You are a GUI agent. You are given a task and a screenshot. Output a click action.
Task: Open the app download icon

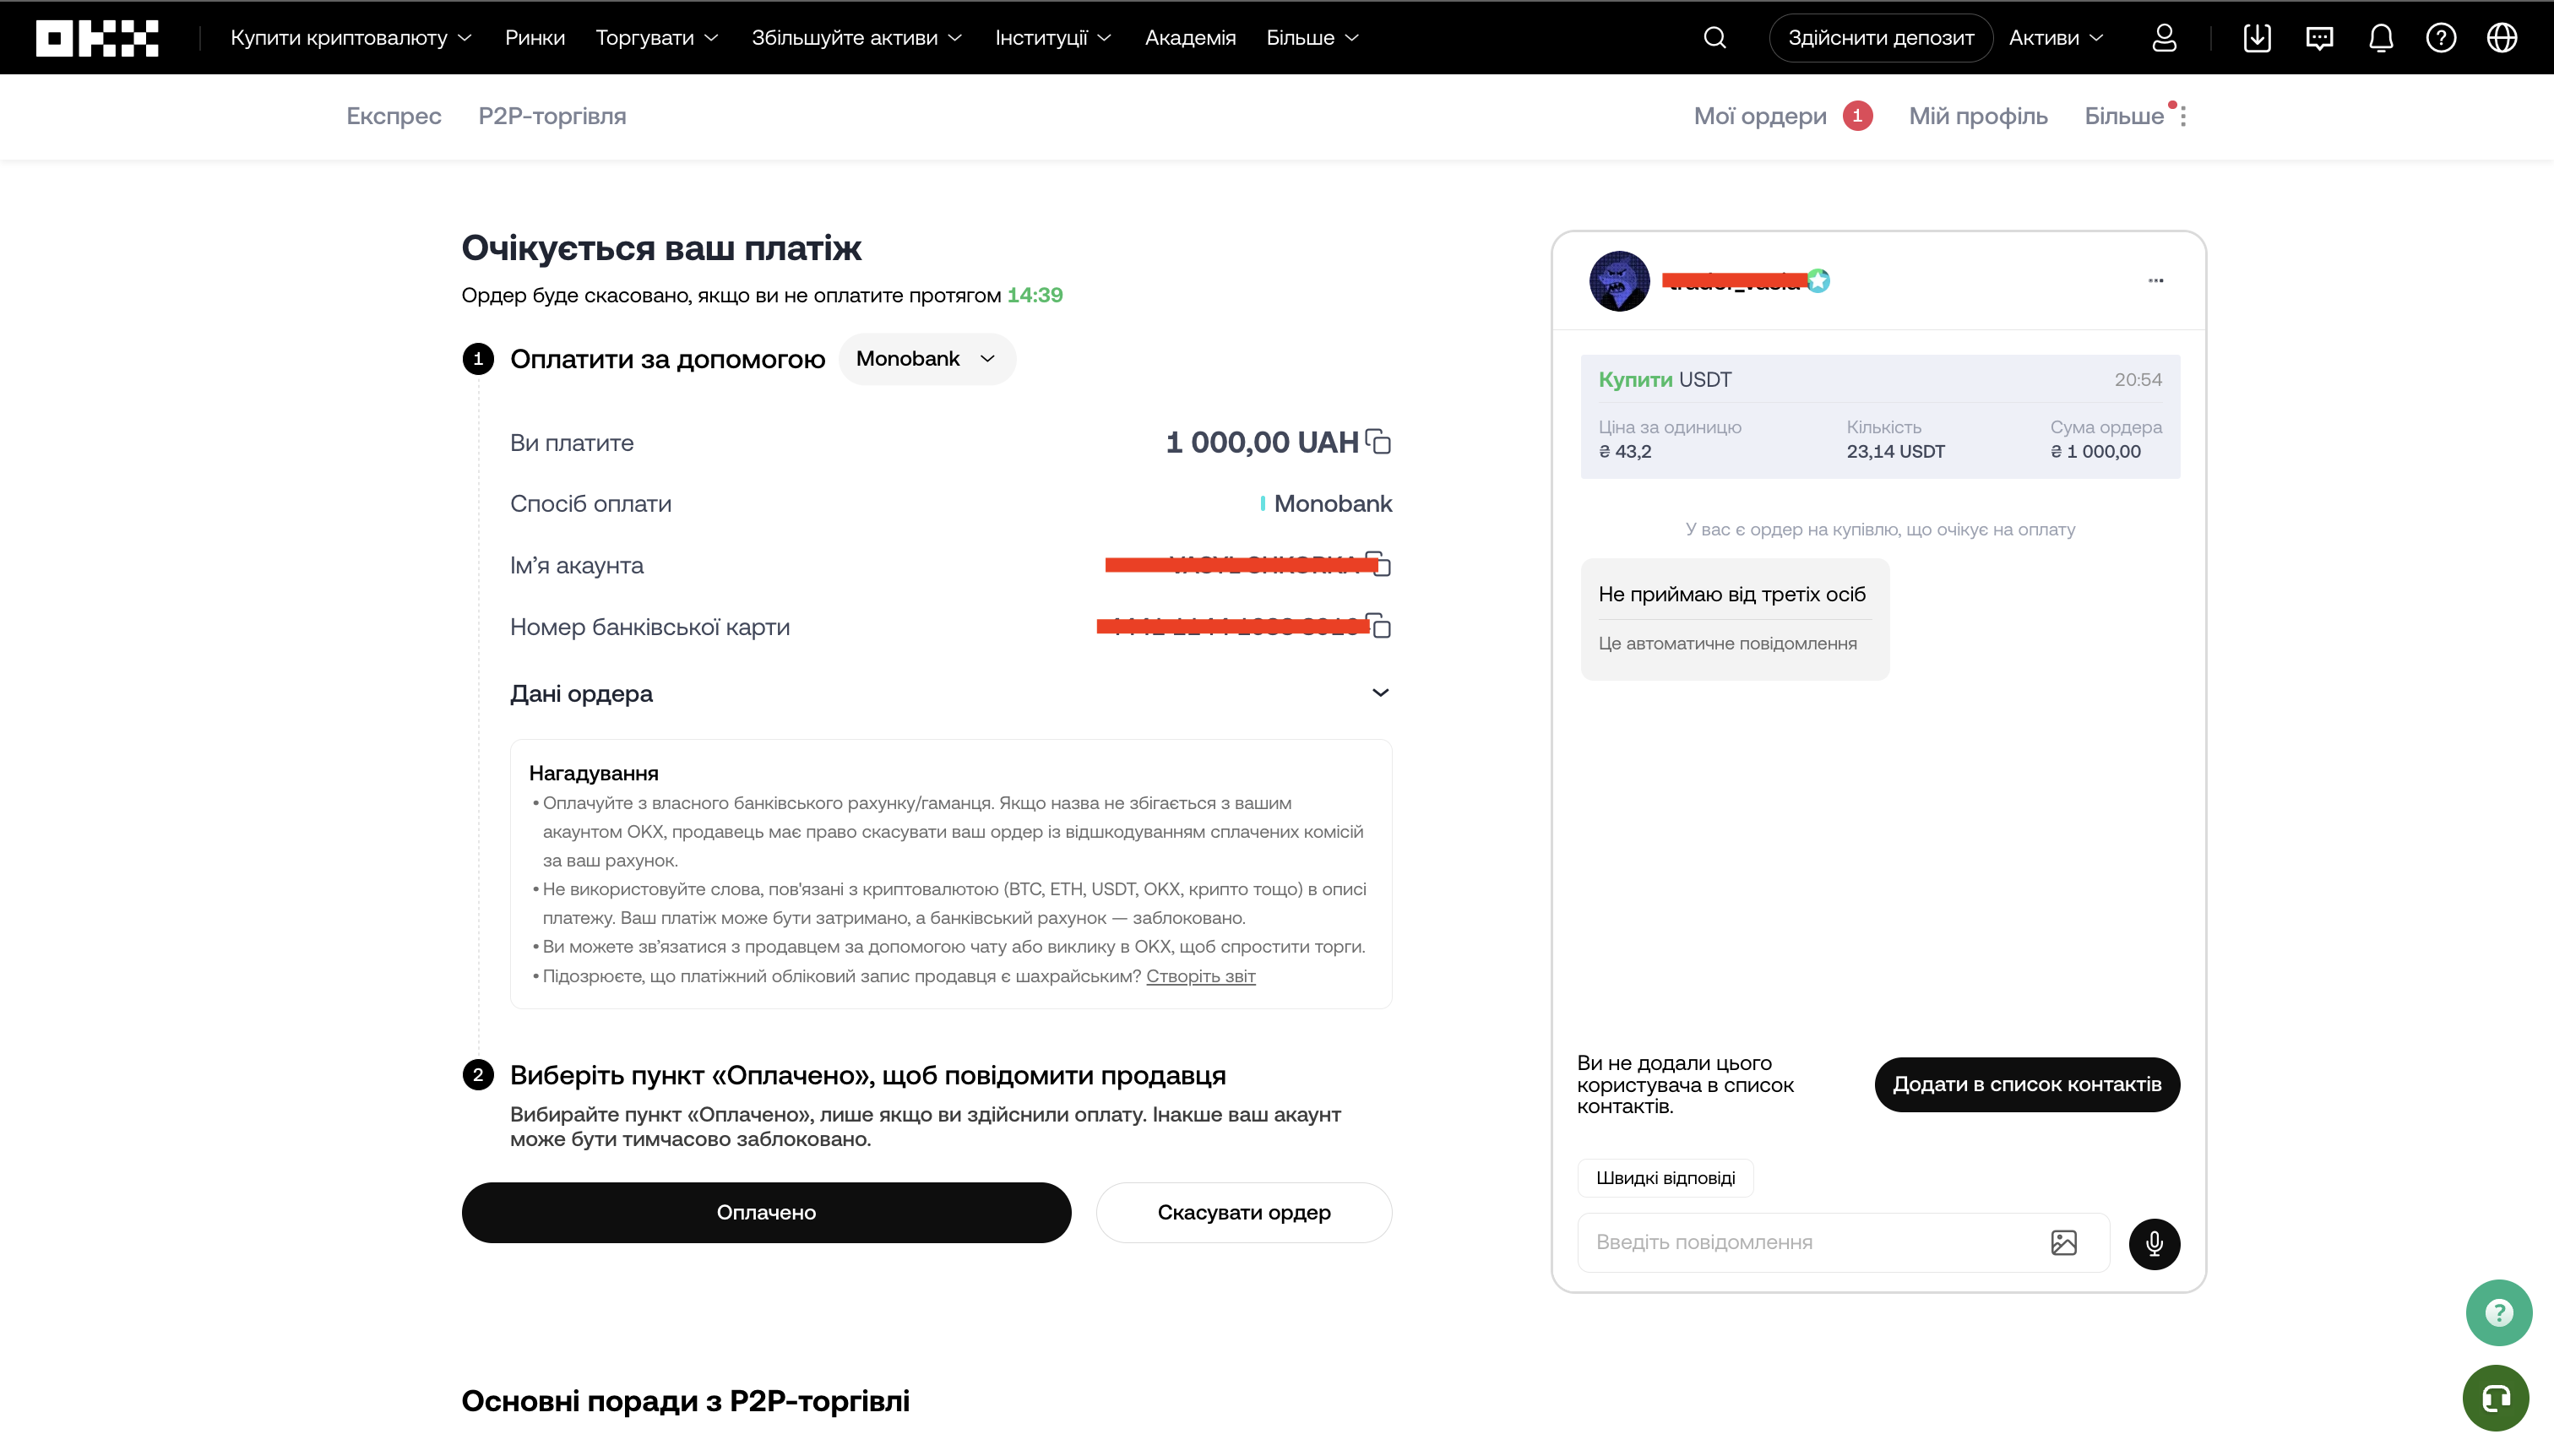pos(2257,37)
